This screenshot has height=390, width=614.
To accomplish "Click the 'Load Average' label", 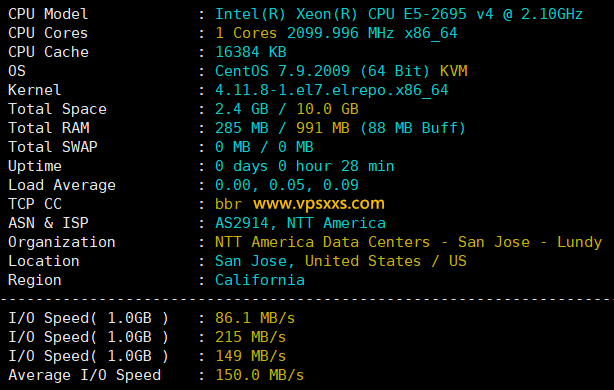I will pos(62,185).
